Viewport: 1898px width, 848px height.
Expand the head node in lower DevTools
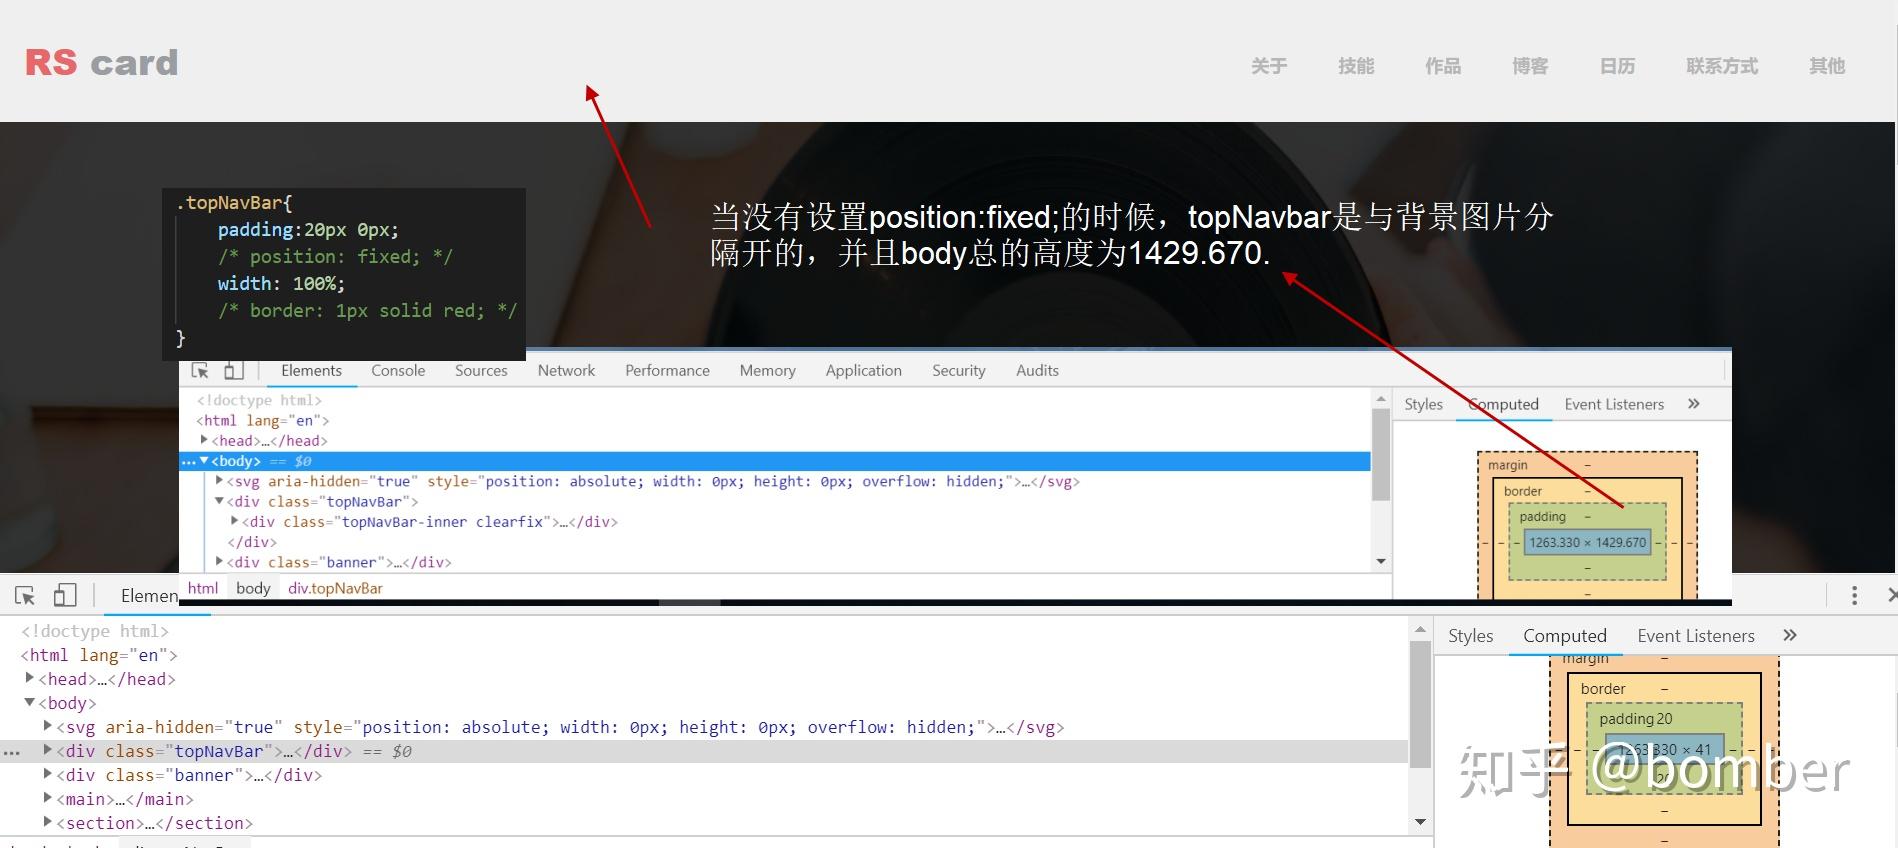30,678
